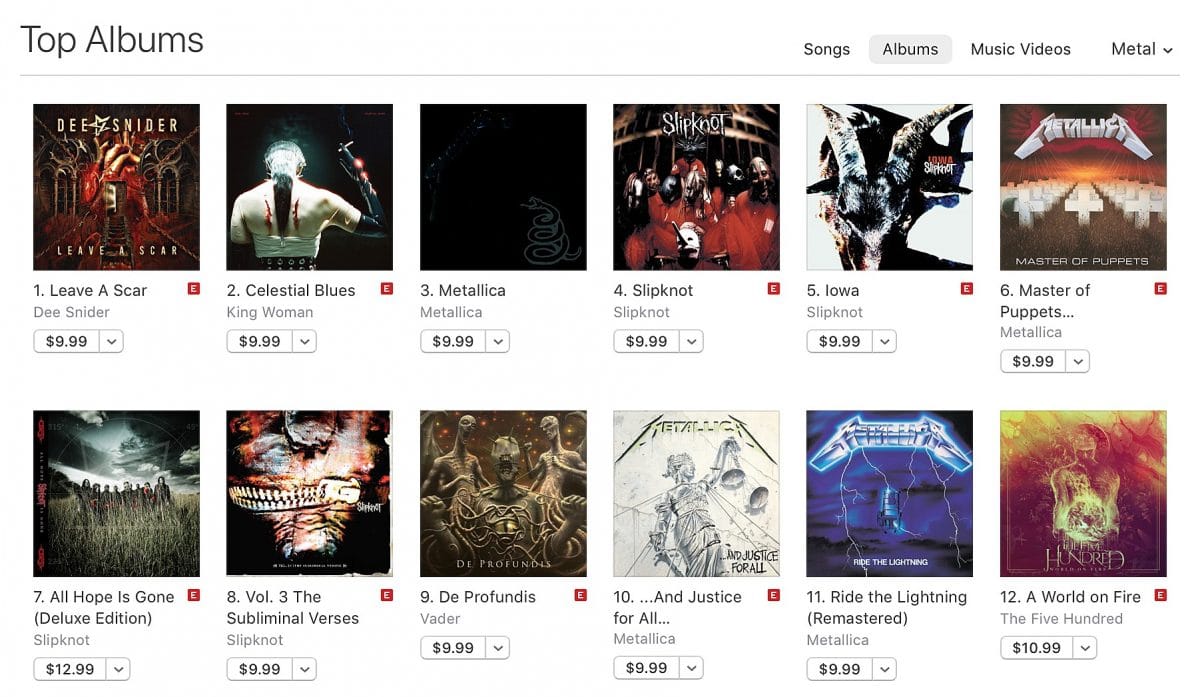Open the De Profundis album artwork
Viewport: 1200px width, 697px height.
(503, 493)
